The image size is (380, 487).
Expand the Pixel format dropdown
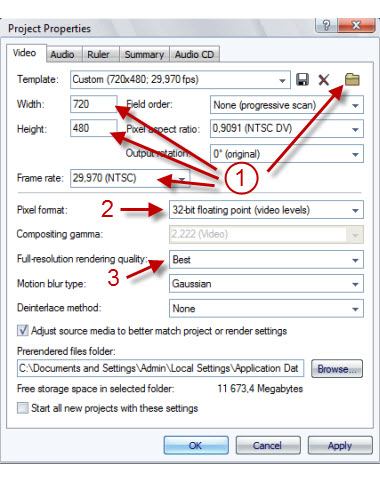click(266, 210)
